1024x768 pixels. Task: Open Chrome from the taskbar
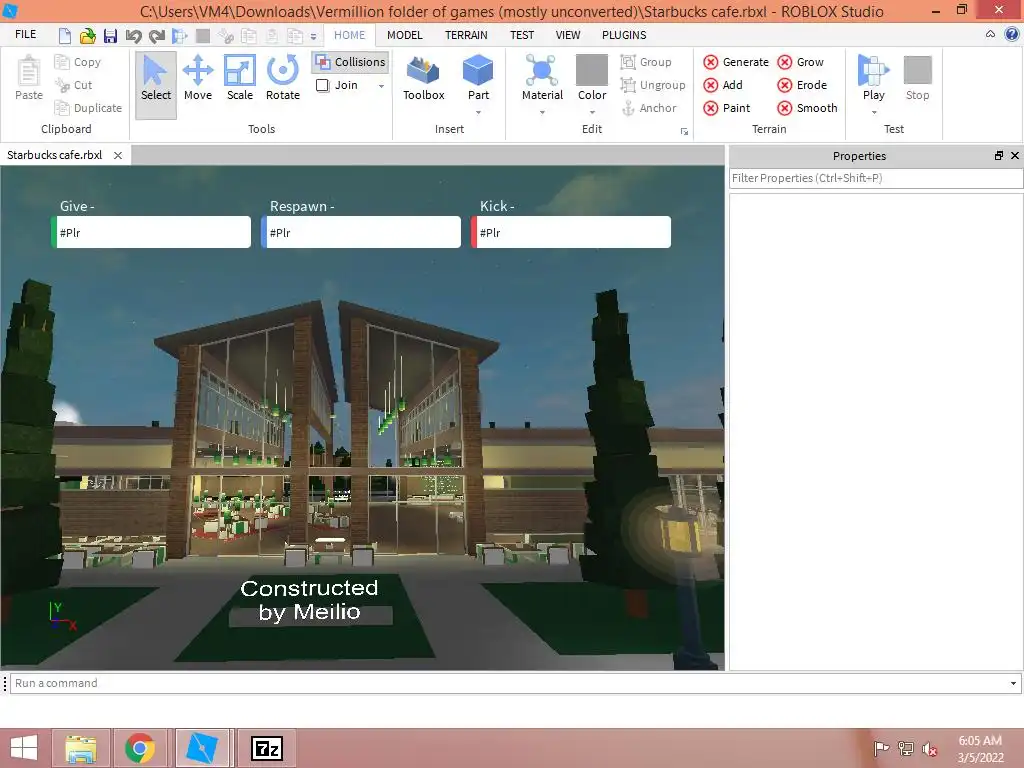point(140,748)
